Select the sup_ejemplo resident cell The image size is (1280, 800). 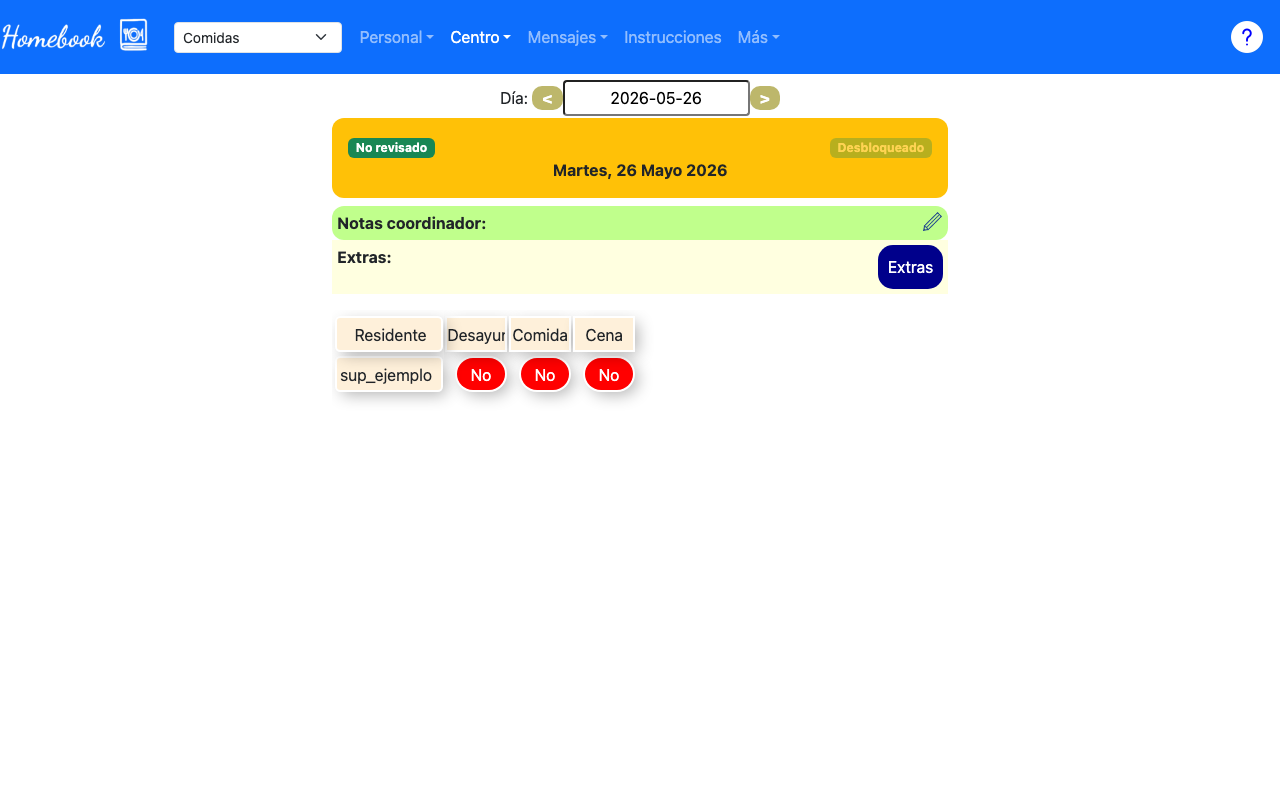point(389,375)
